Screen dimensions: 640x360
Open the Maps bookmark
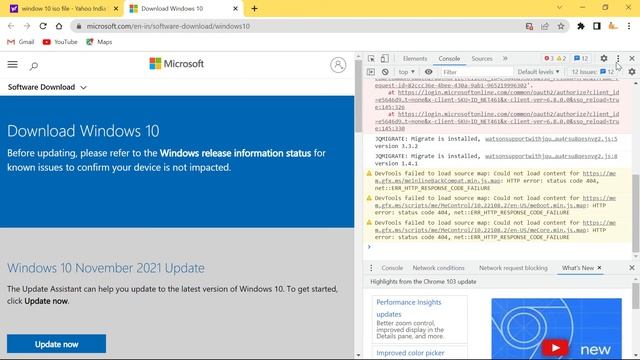pyautogui.click(x=99, y=42)
